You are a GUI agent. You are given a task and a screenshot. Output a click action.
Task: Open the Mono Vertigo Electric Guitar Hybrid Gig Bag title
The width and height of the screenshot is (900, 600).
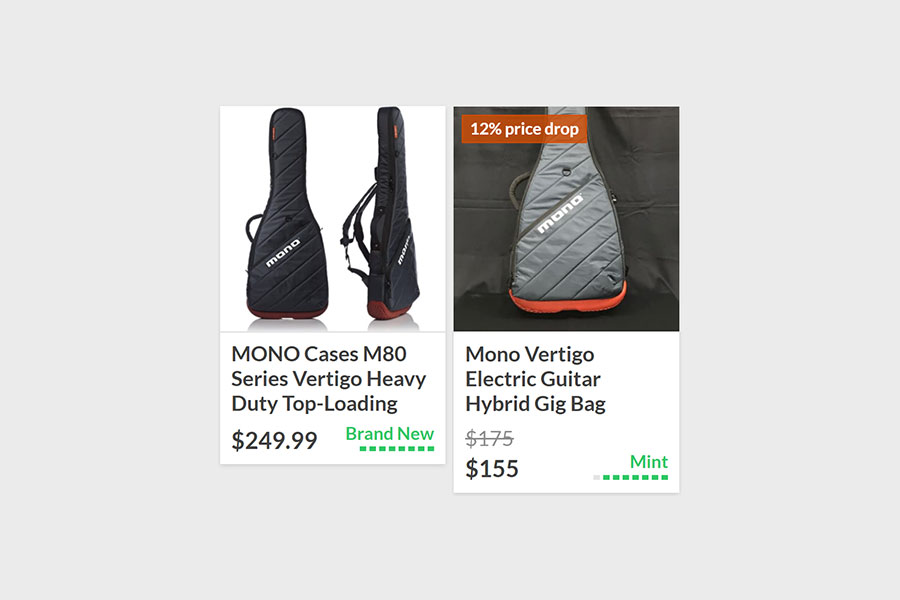coord(535,379)
